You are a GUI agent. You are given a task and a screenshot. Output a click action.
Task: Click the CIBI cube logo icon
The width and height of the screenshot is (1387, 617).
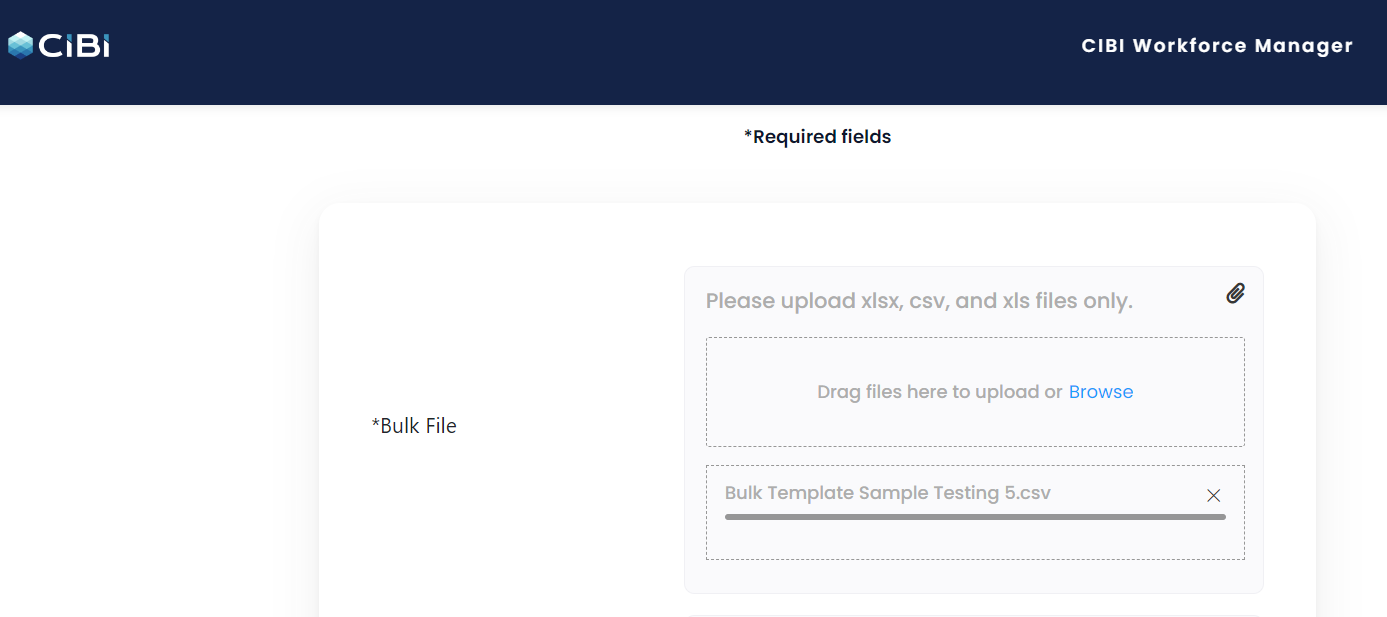click(21, 45)
